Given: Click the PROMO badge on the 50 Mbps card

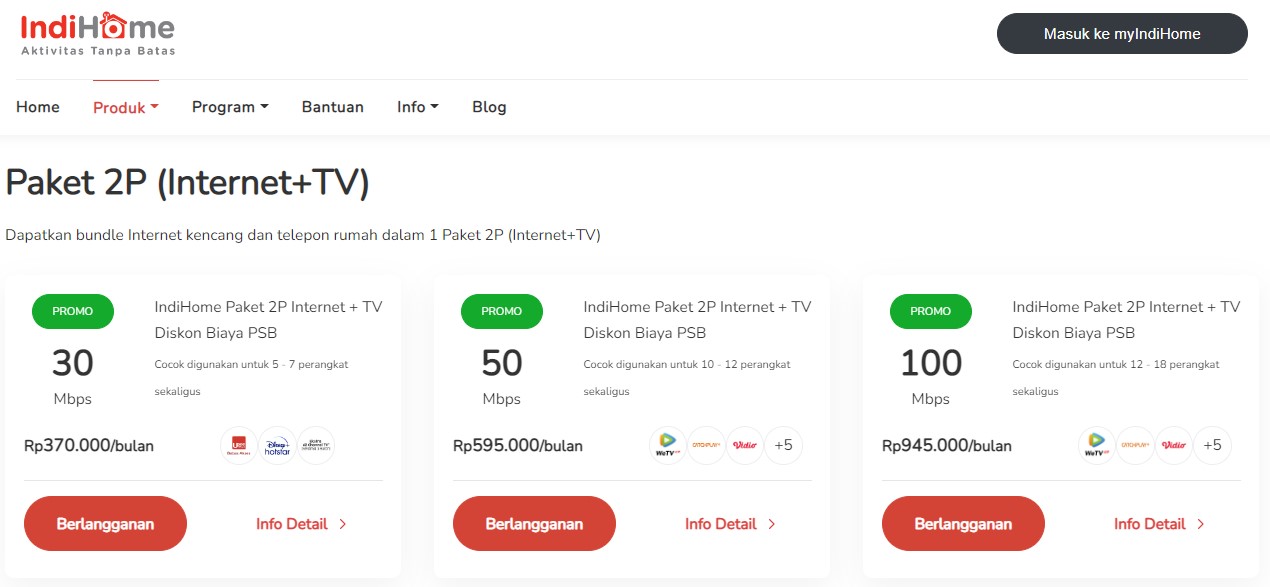Looking at the screenshot, I should tap(501, 311).
